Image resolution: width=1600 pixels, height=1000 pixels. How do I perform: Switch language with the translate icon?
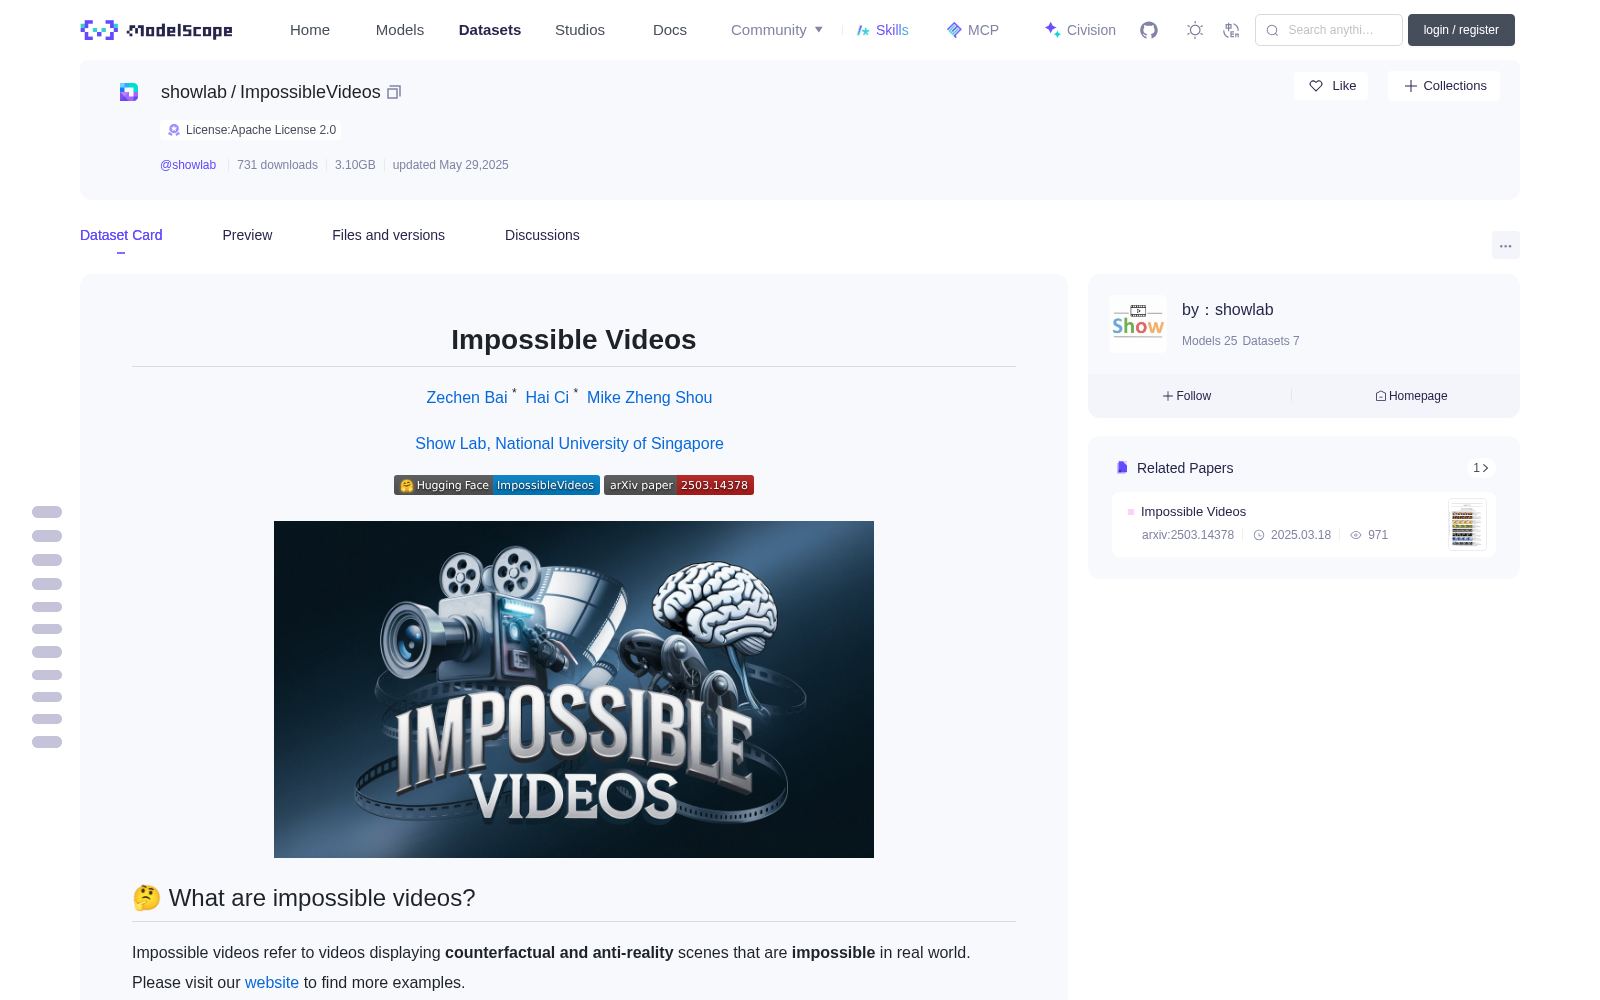pos(1231,30)
